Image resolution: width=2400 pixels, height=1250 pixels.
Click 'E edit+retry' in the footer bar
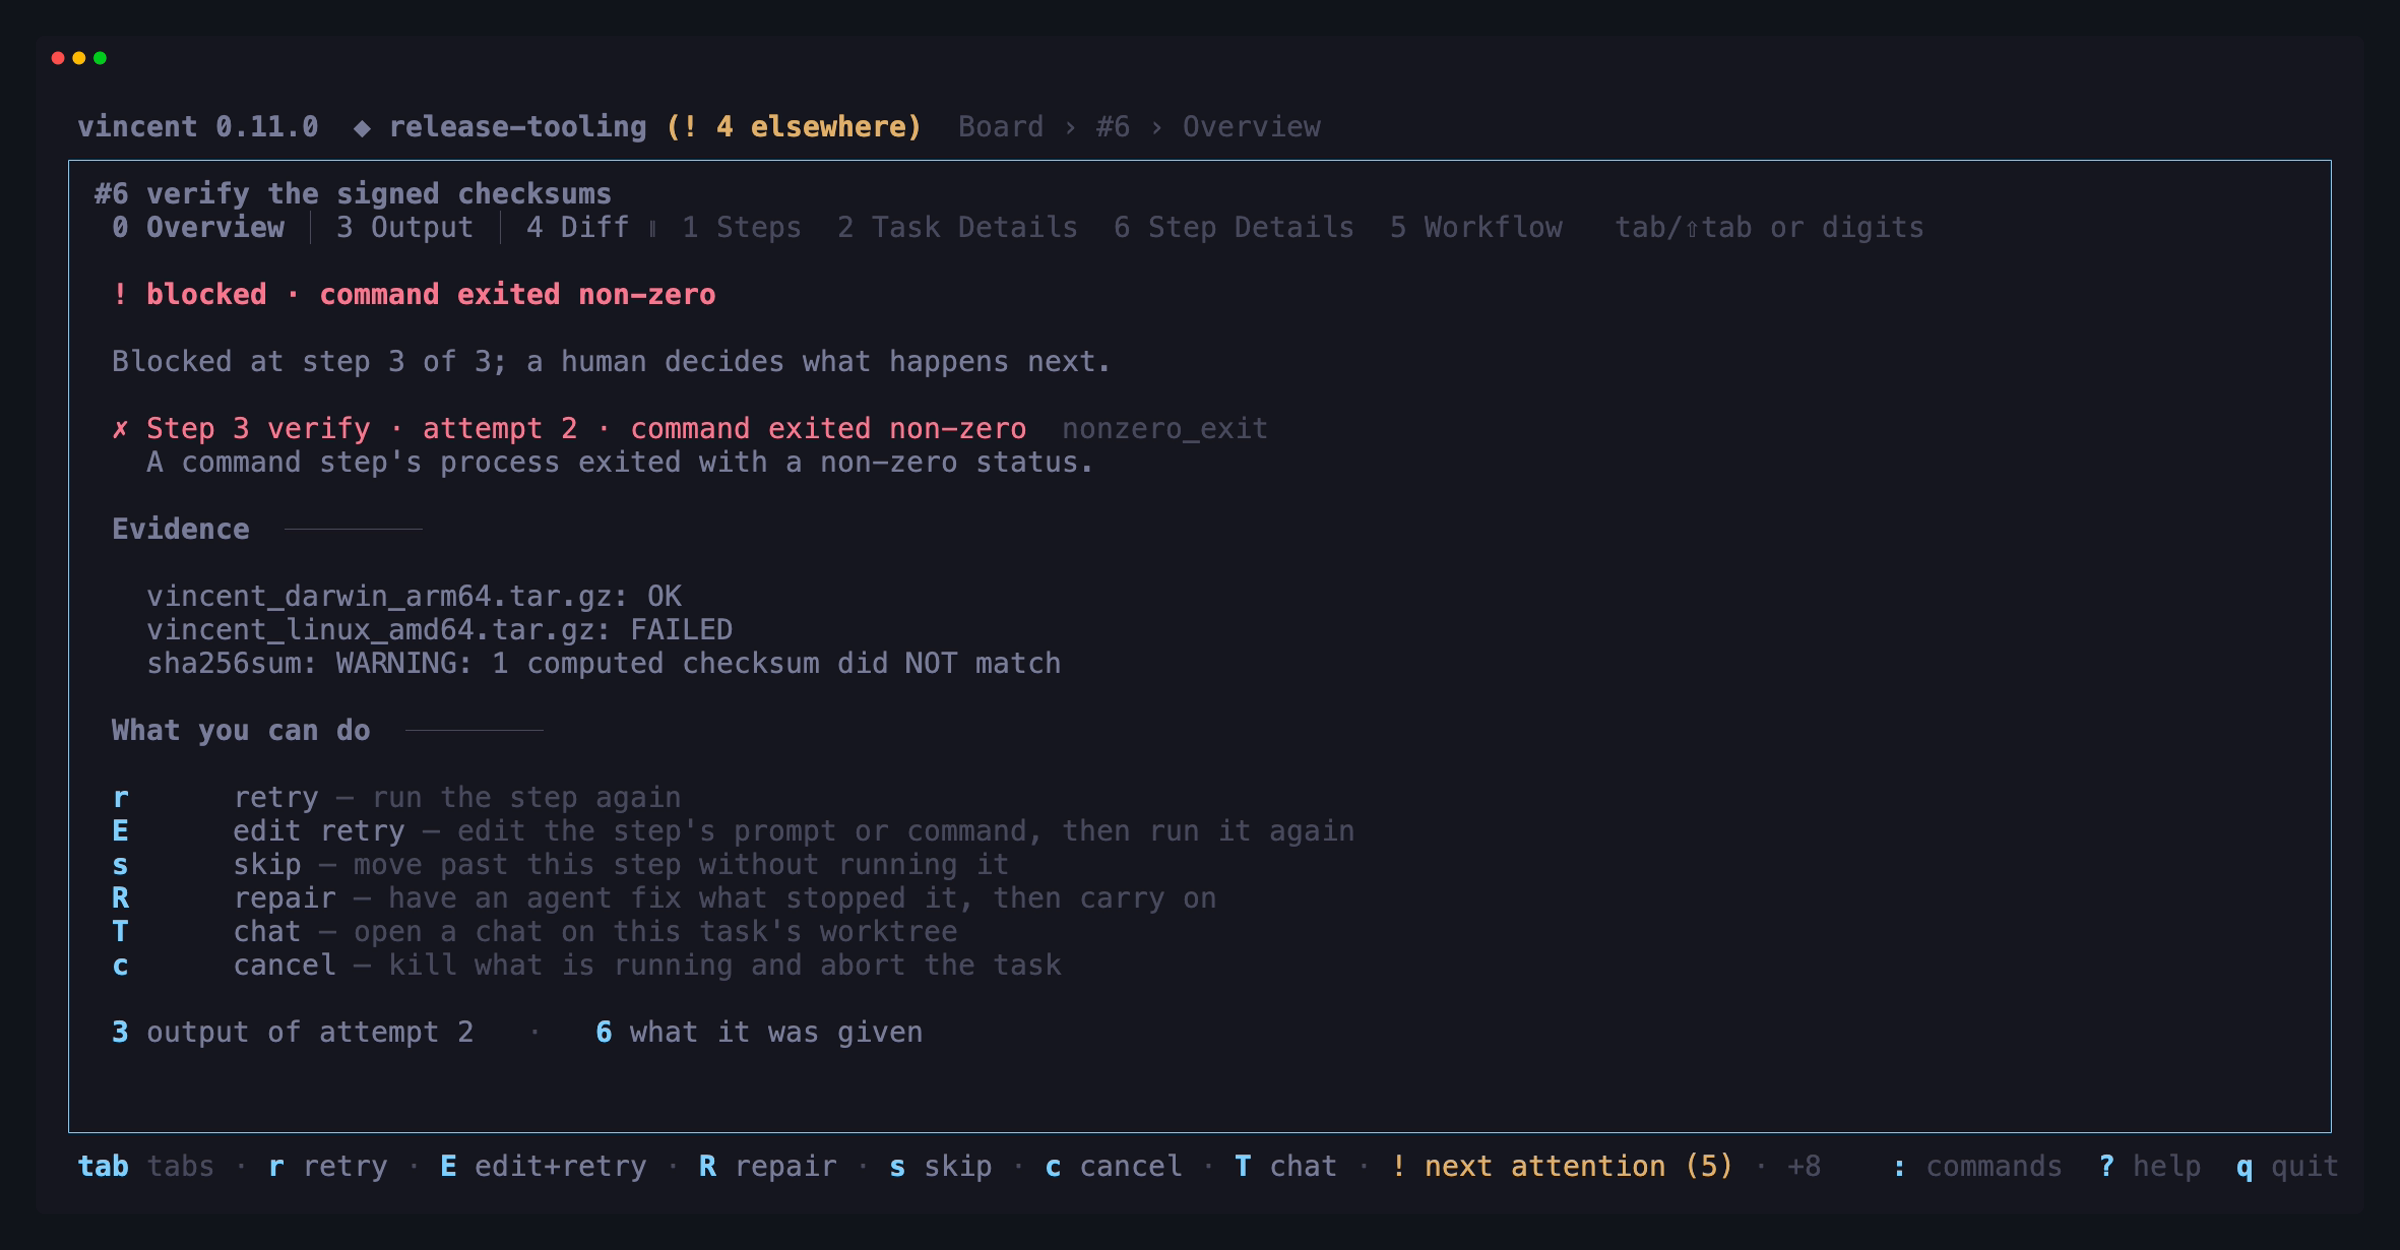click(x=543, y=1166)
